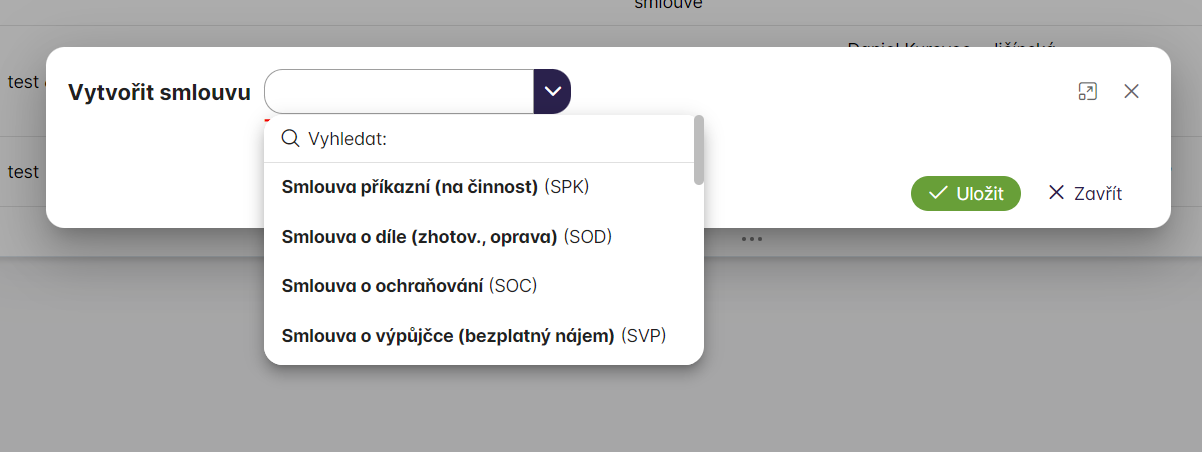Click the Zavřít text button
This screenshot has width=1202, height=452.
1097,194
